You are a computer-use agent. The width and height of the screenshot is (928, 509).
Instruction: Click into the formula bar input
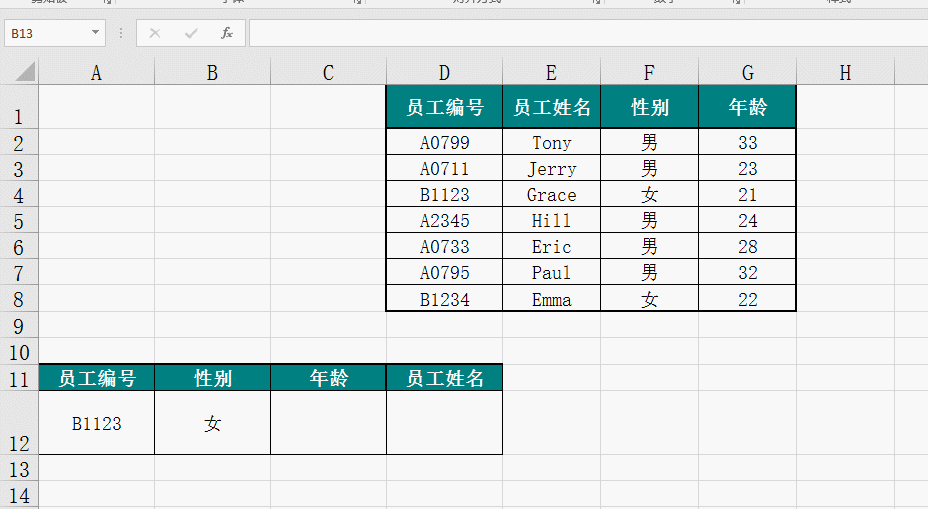tap(588, 33)
